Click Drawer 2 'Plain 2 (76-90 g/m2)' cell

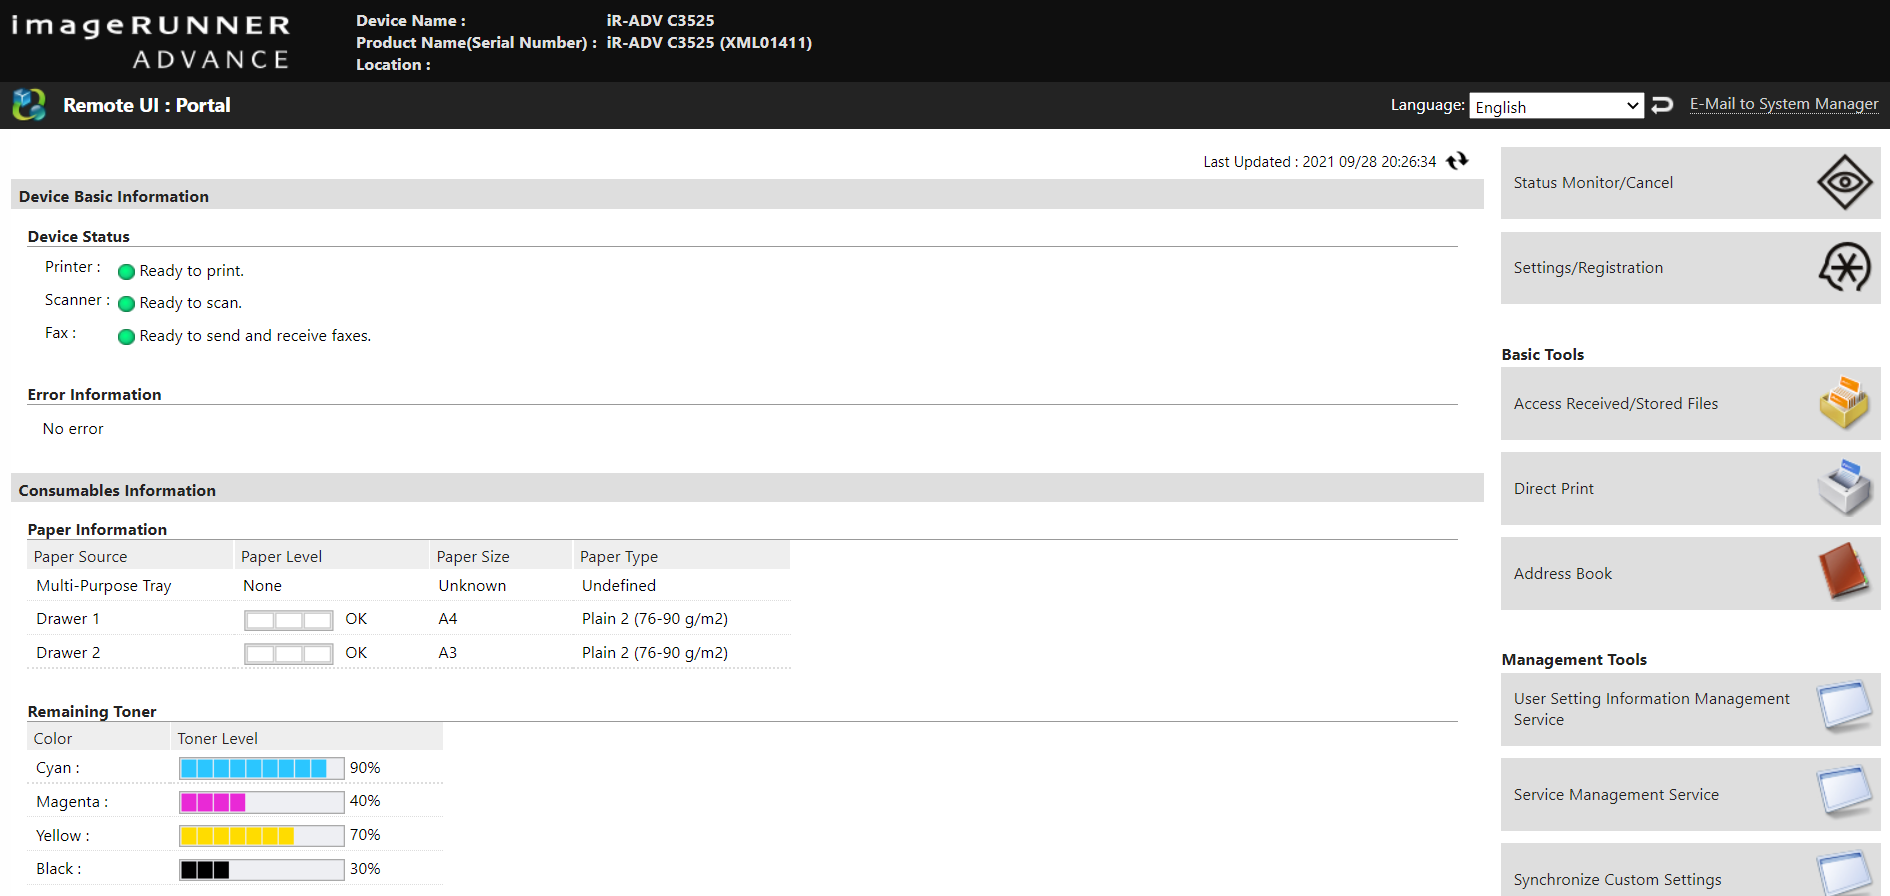coord(655,653)
